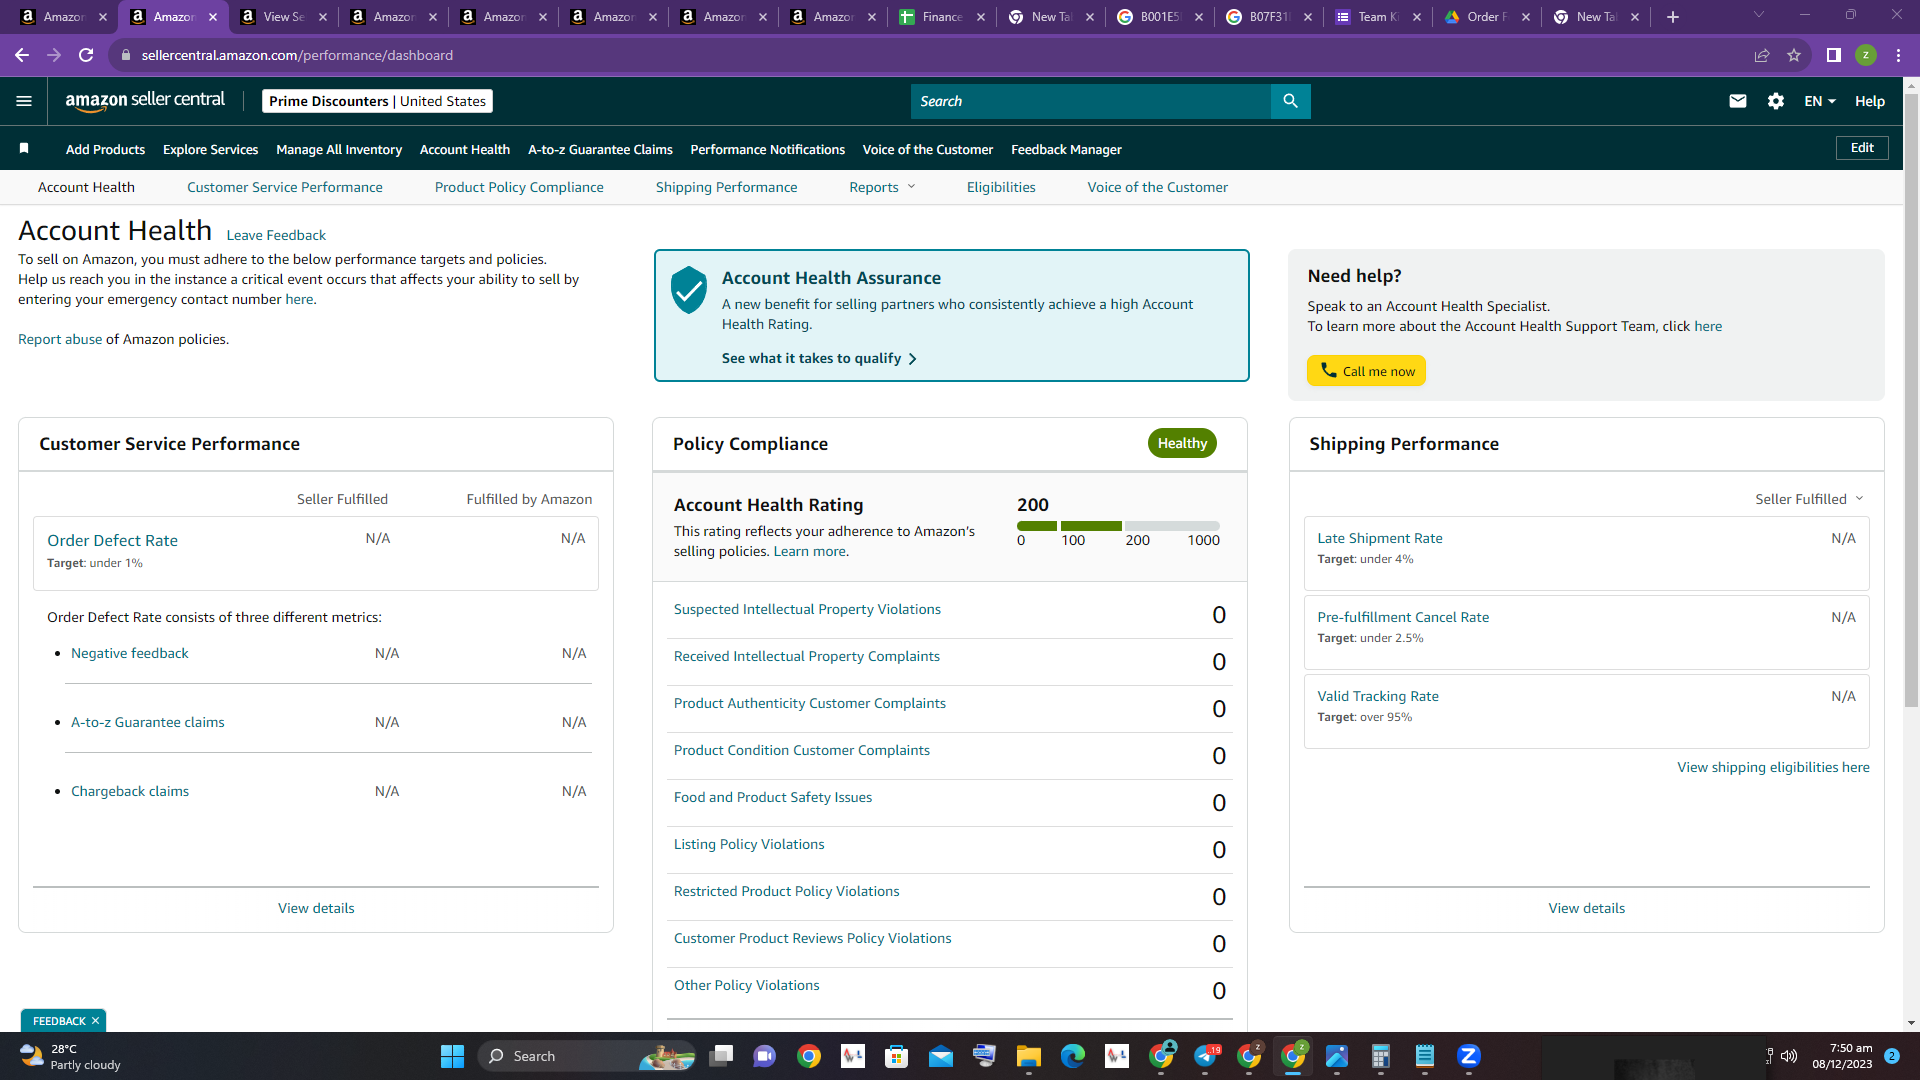The width and height of the screenshot is (1920, 1080).
Task: Open the Chrome profile avatar Z
Action: (1866, 55)
